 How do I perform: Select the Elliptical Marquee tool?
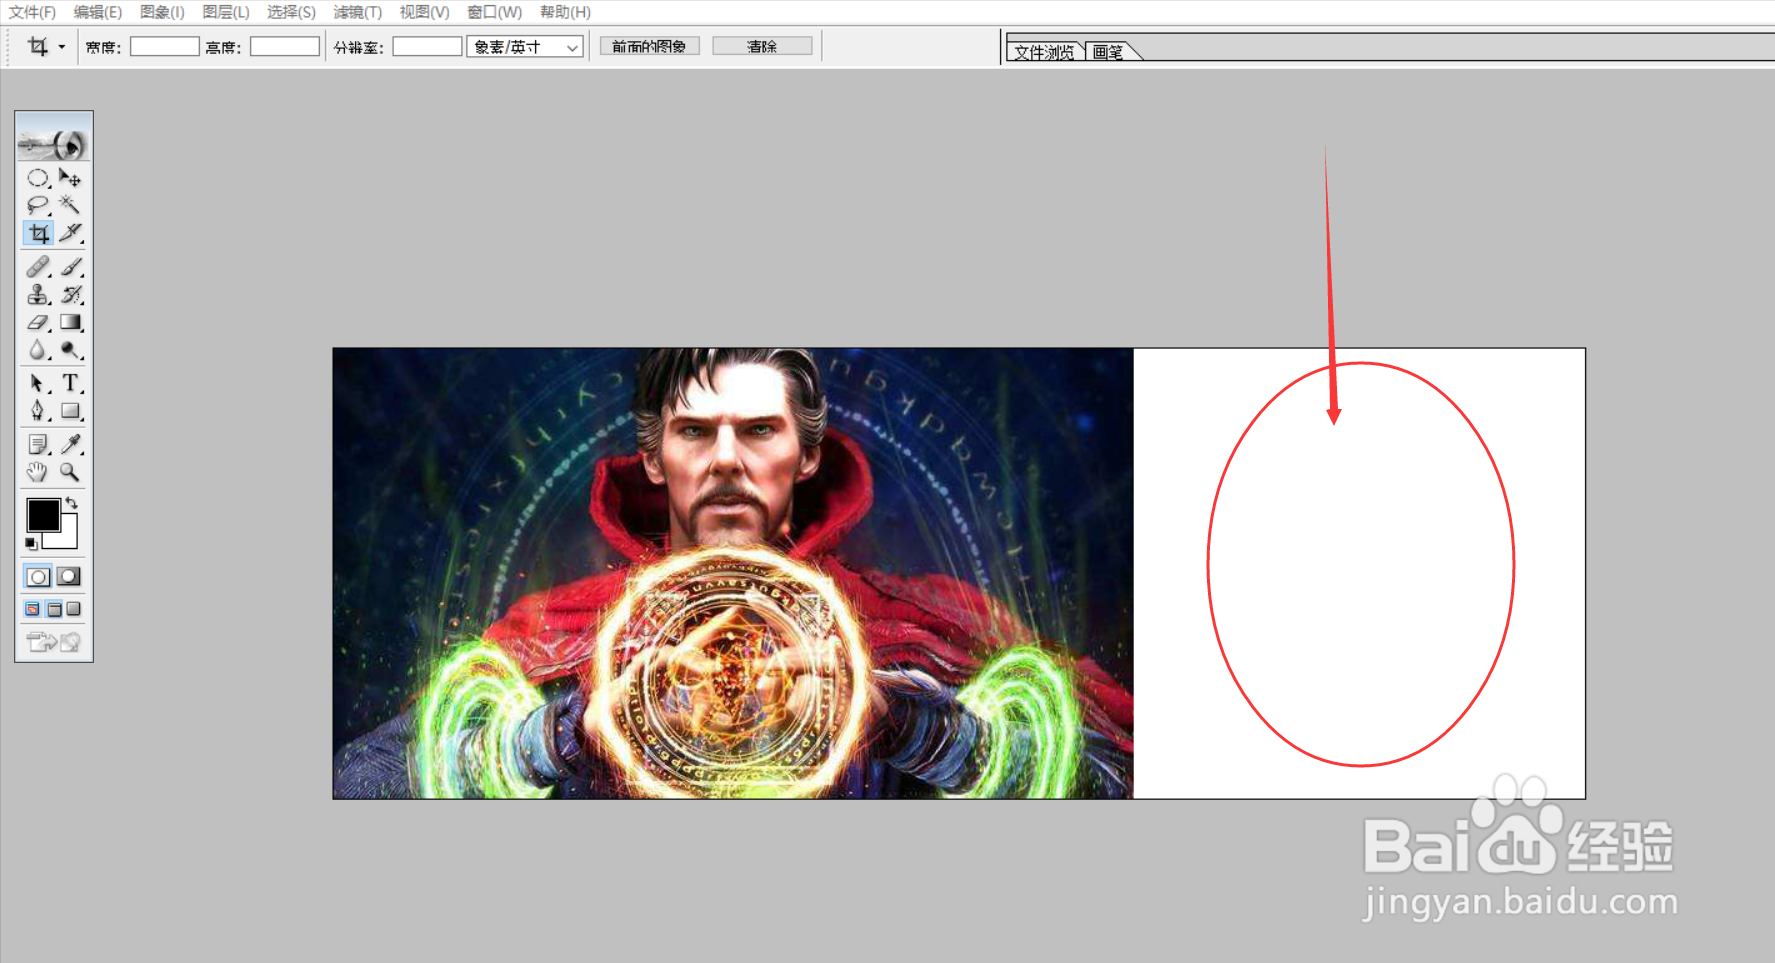point(38,178)
